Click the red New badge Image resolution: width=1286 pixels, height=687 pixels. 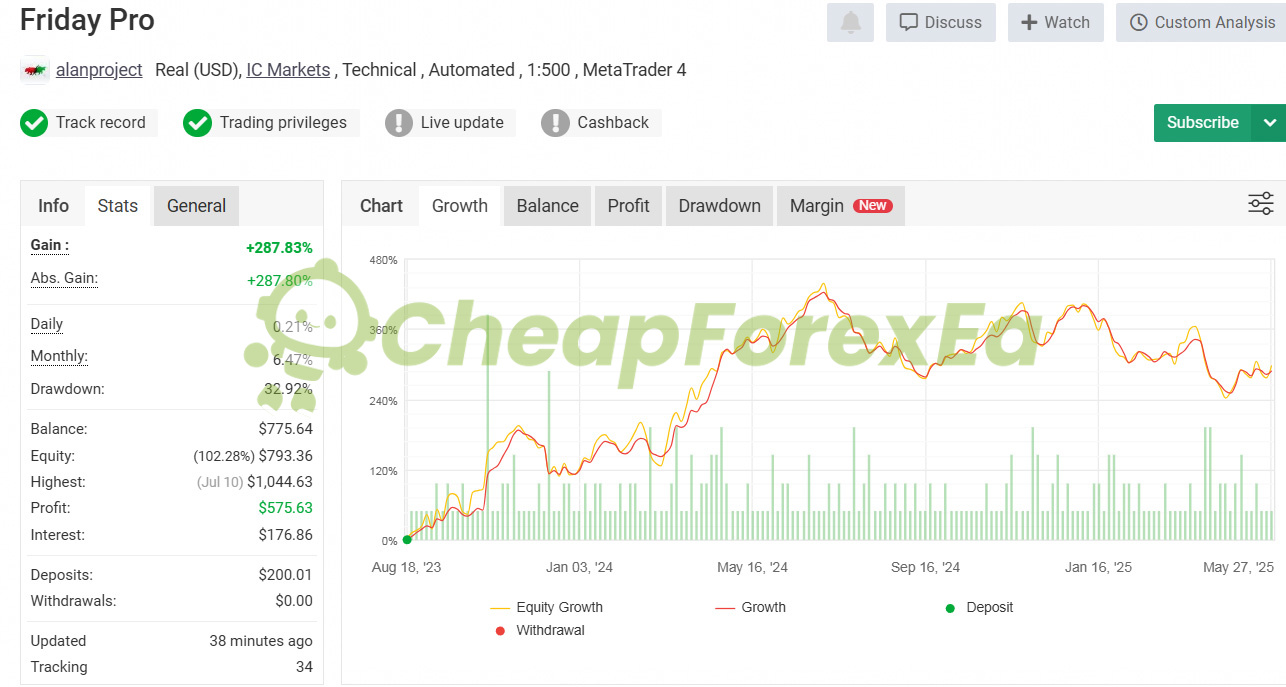[873, 206]
